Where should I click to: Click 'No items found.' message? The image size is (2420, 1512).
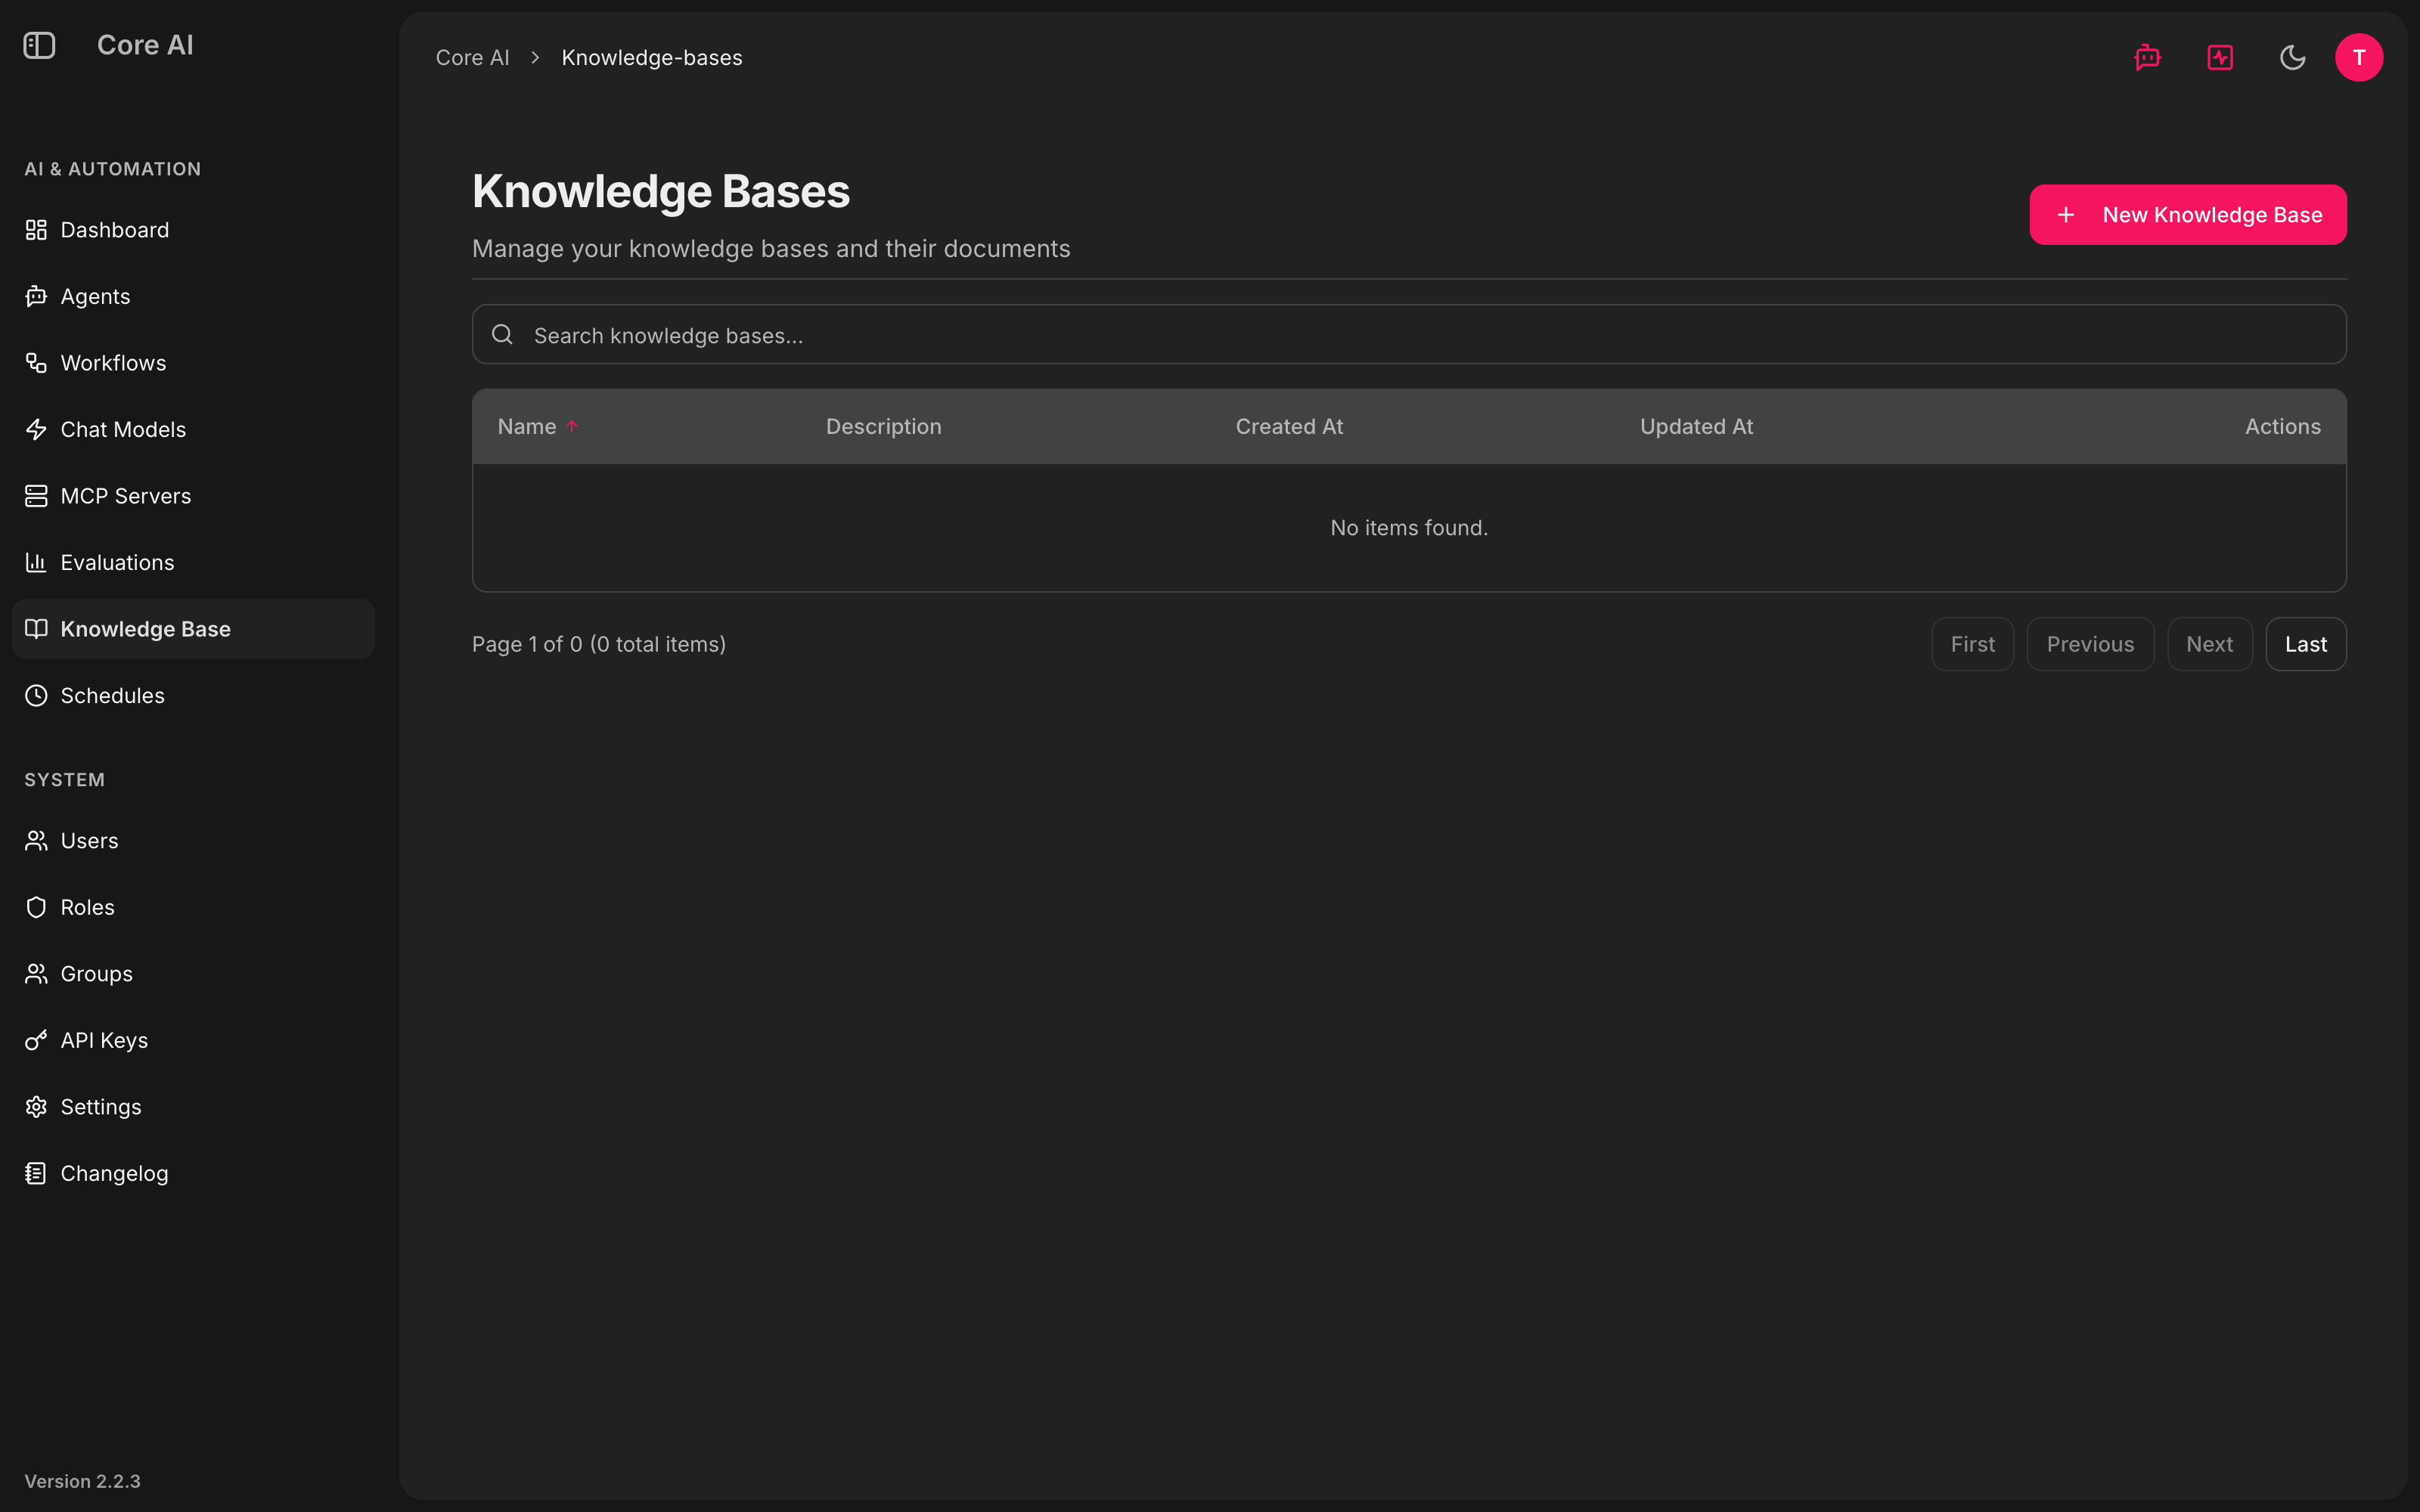pos(1409,527)
